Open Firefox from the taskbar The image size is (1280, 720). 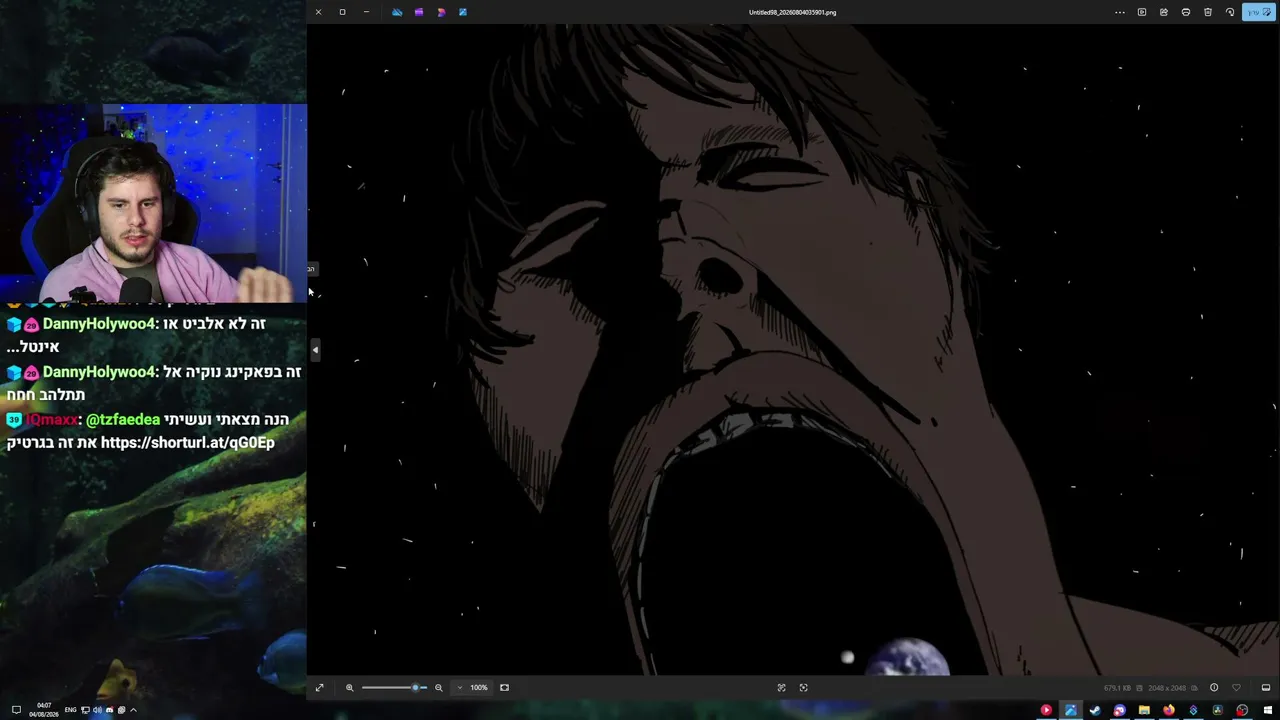click(1168, 710)
